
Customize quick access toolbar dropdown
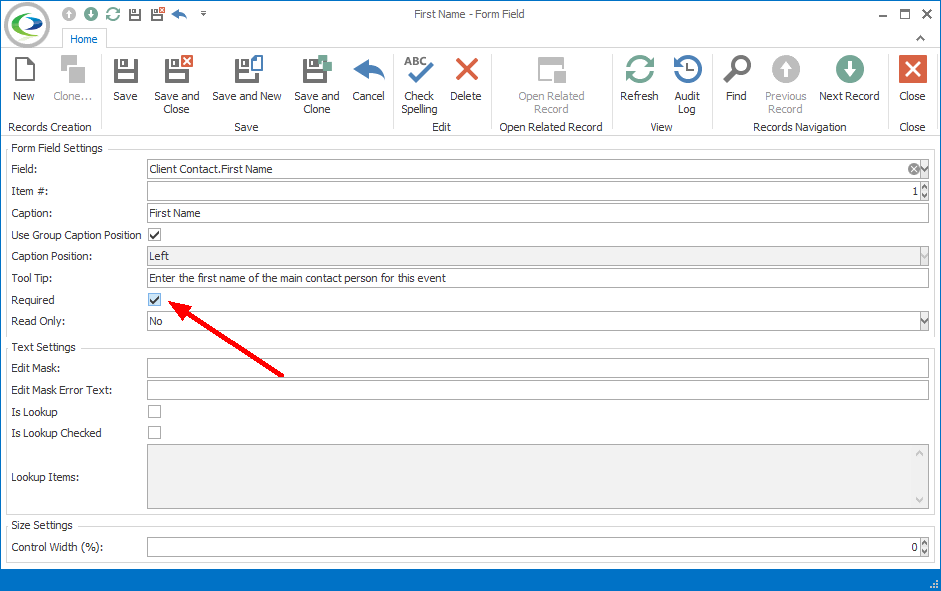[x=203, y=13]
